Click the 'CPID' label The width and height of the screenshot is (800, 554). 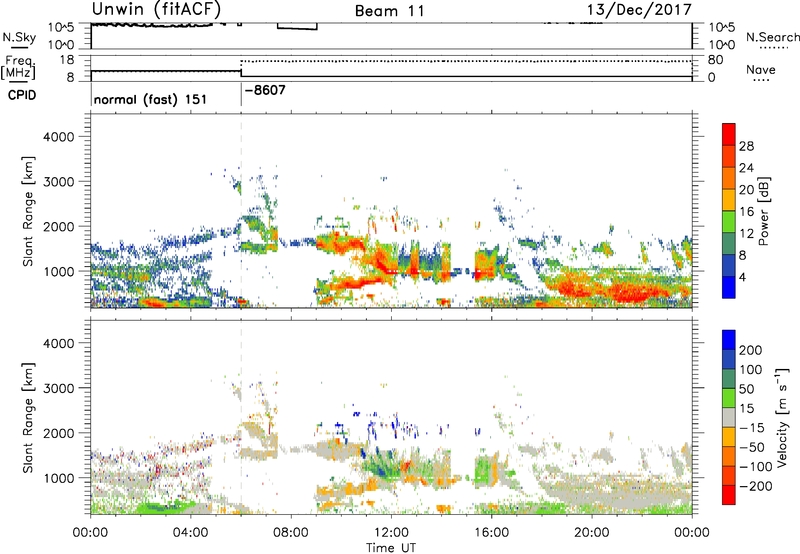[x=22, y=95]
